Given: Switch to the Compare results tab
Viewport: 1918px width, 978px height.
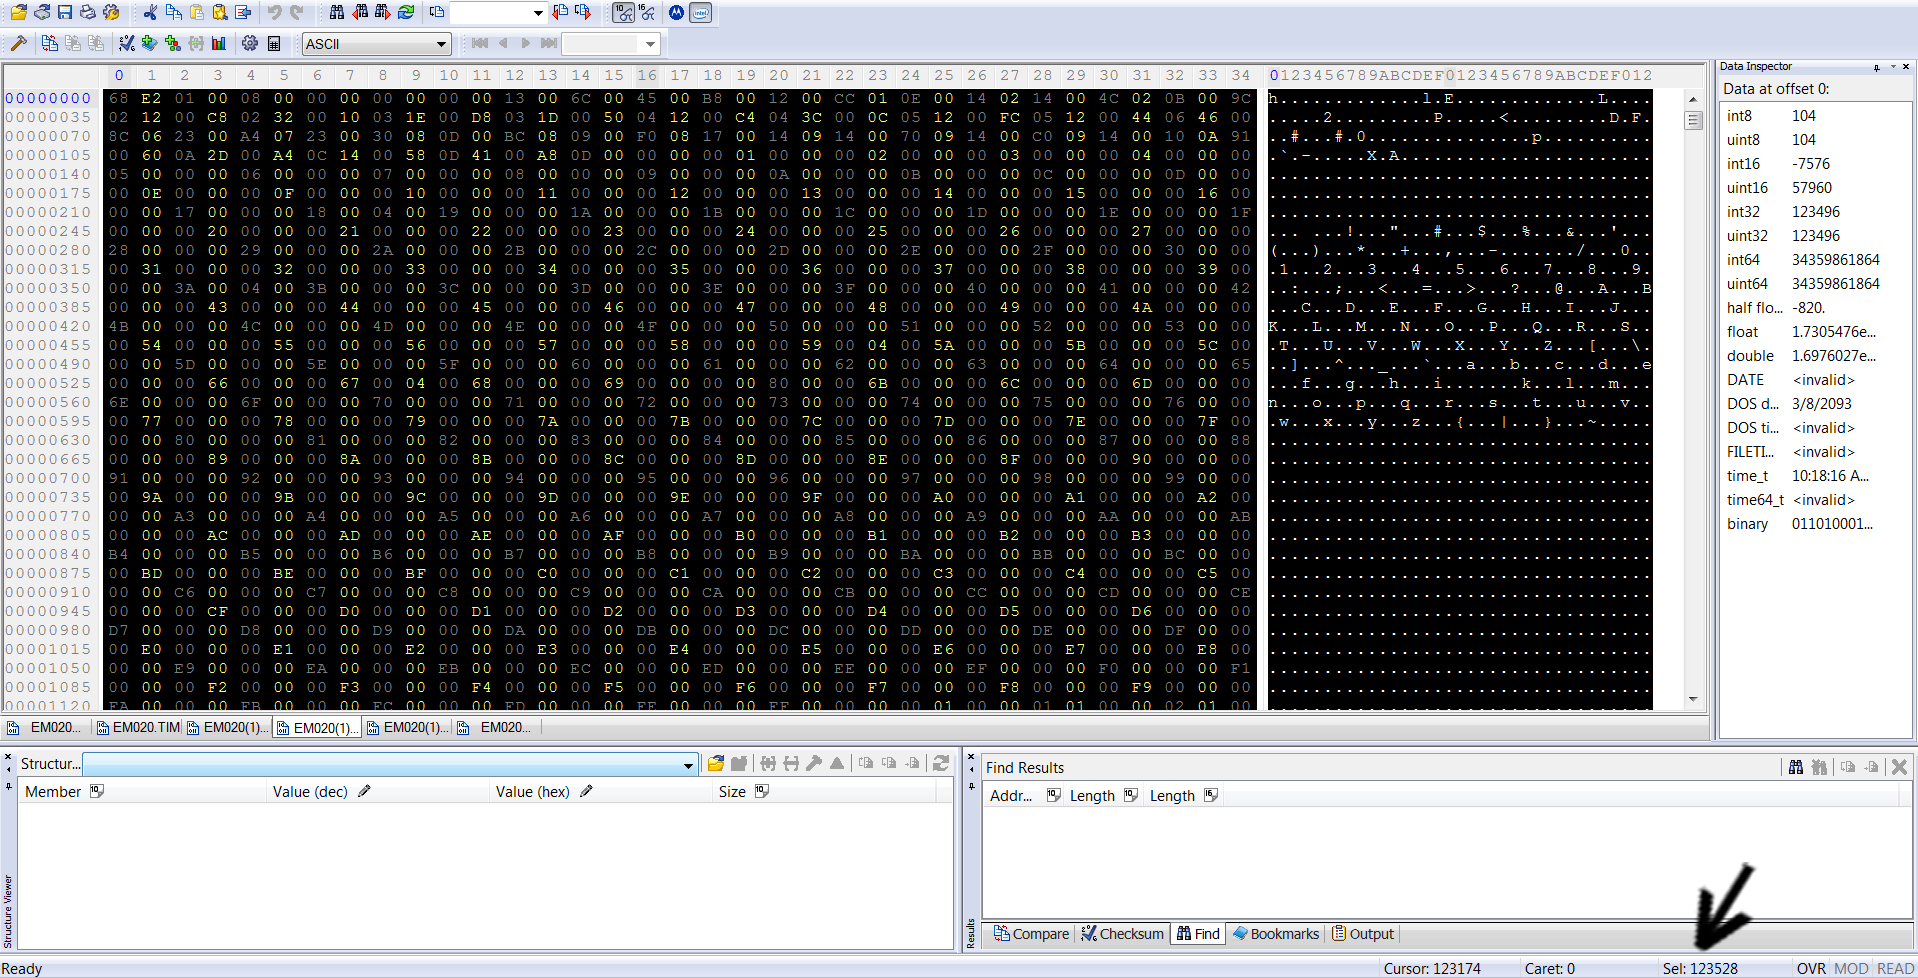Looking at the screenshot, I should tap(1031, 934).
